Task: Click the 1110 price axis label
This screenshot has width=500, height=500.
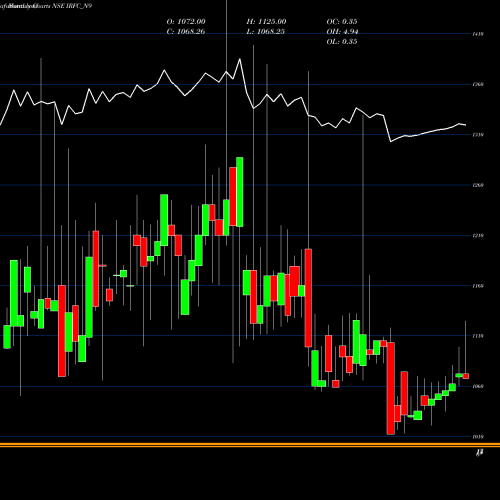Action: pos(478,336)
